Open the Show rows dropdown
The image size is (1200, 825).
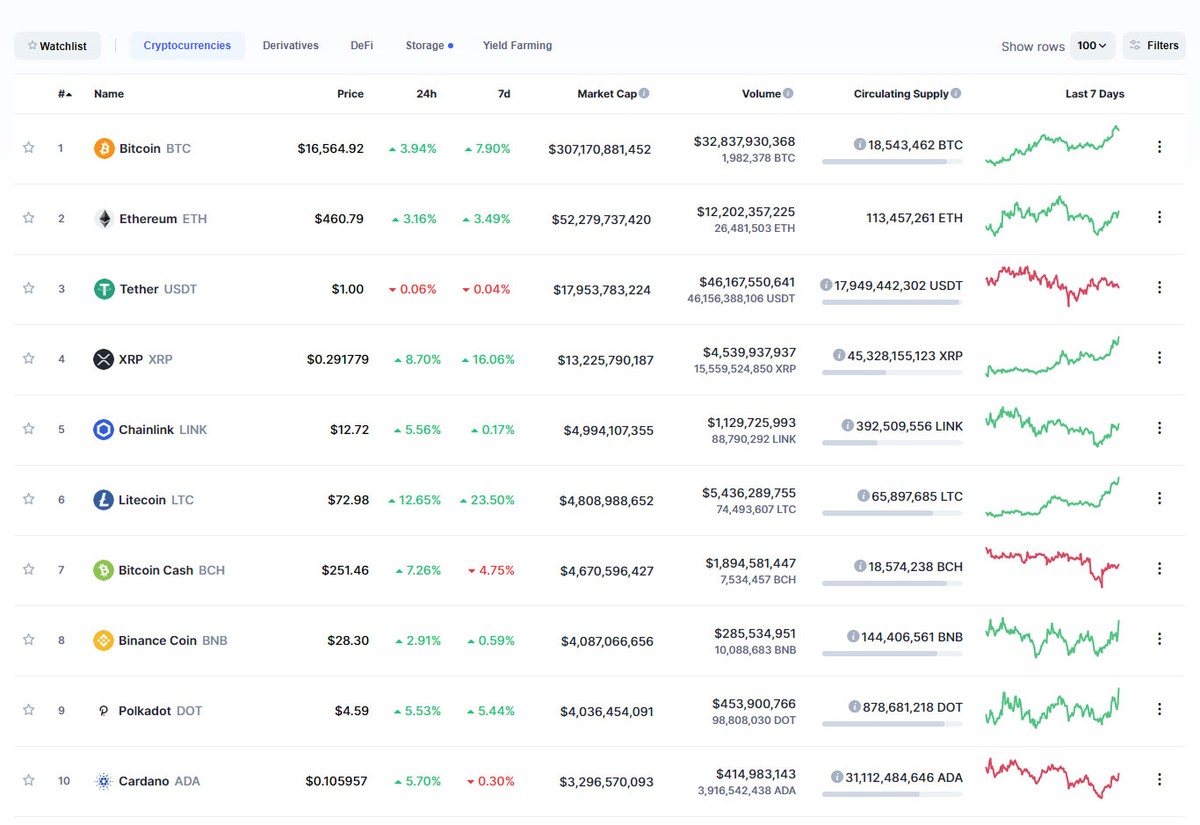click(1091, 45)
